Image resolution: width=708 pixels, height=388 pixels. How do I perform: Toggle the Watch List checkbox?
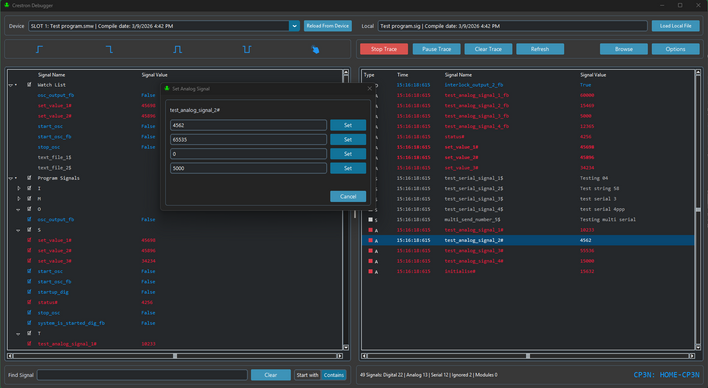[x=29, y=84]
